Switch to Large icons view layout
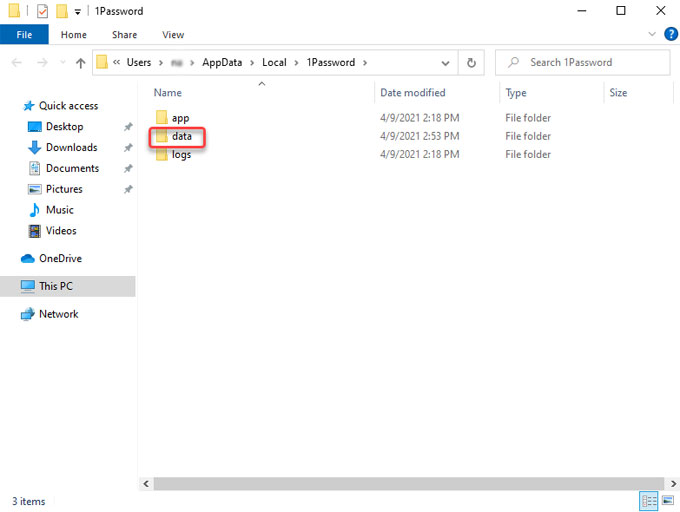 coord(668,501)
